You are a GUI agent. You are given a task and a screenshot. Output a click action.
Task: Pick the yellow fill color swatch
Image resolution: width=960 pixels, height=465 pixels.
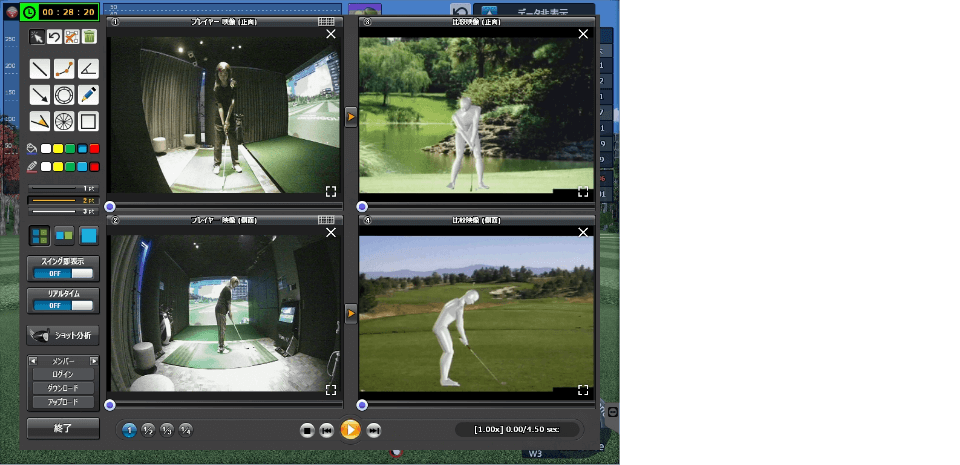point(58,149)
